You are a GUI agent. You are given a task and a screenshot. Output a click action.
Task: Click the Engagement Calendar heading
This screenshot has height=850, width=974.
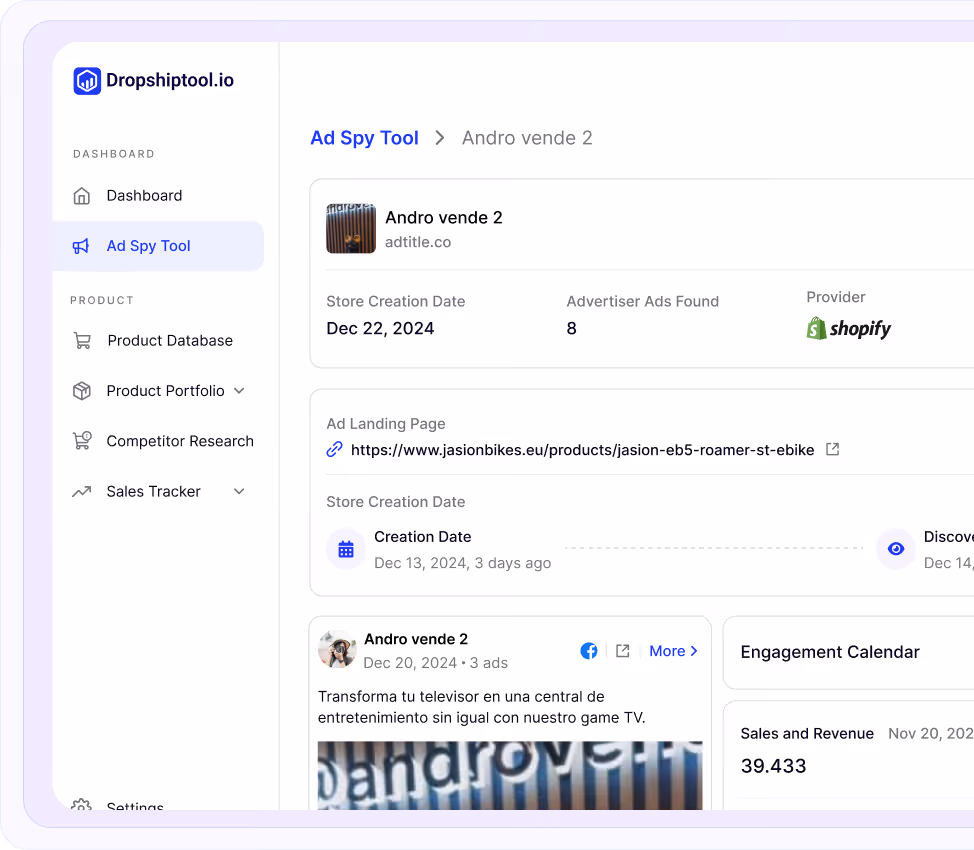(x=830, y=652)
